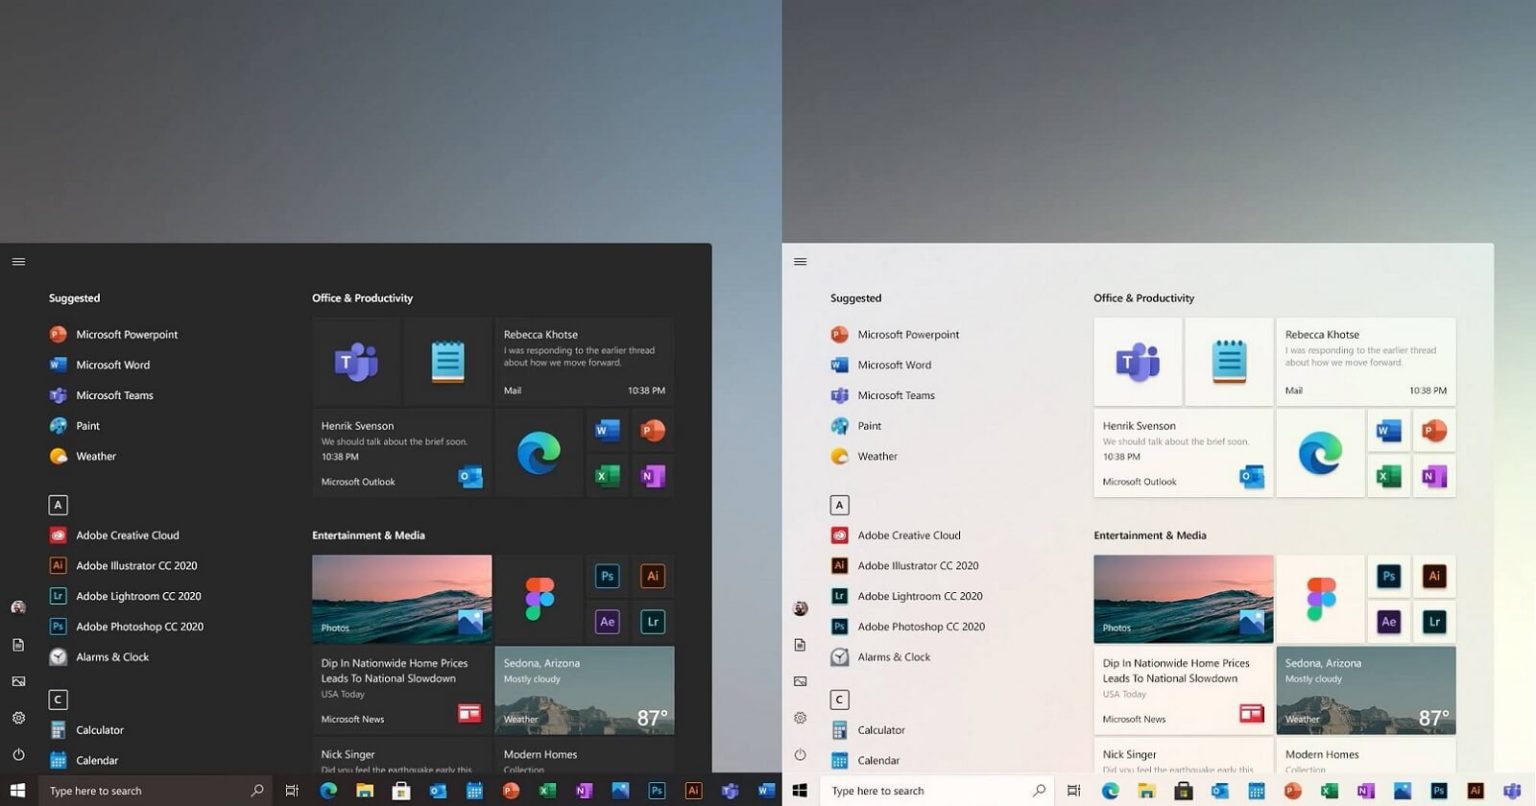This screenshot has height=806, width=1536.
Task: Open the hamburger menu atop the Start menu
Action: pos(18,261)
